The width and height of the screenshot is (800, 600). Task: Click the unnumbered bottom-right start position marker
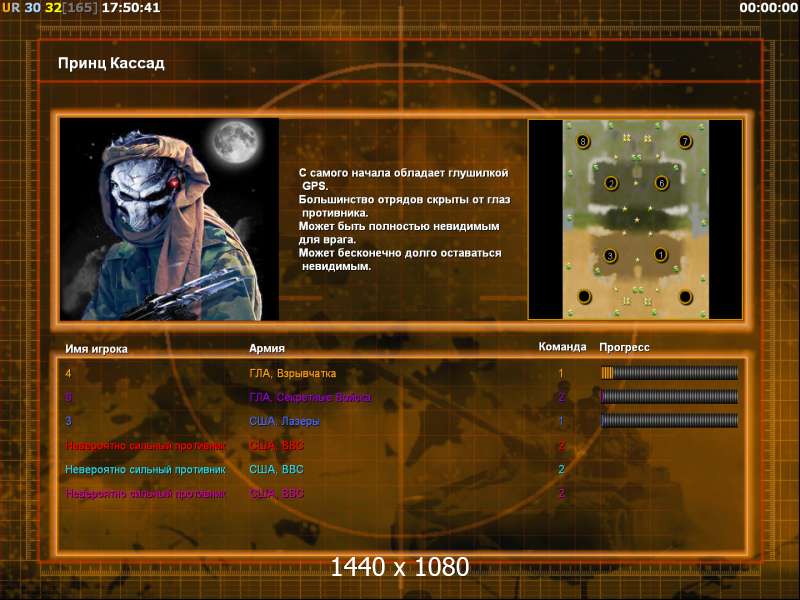pos(685,296)
